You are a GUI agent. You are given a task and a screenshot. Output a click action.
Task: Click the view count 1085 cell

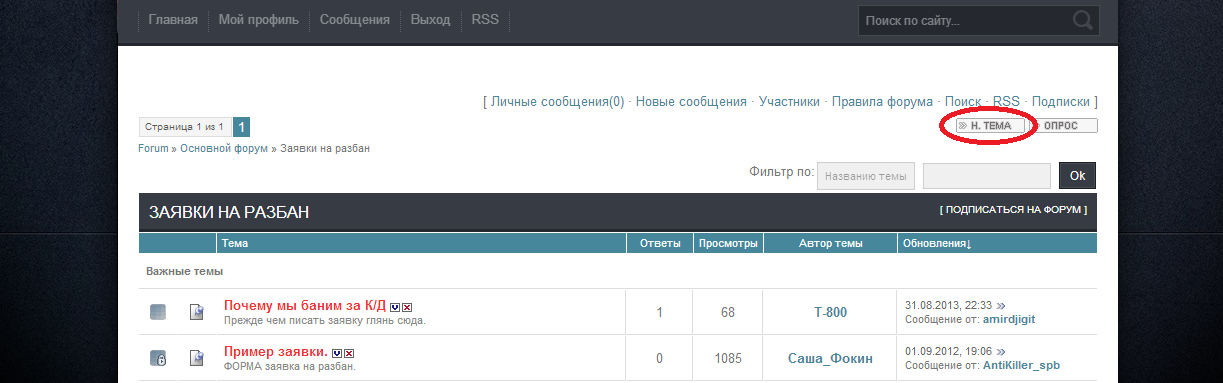[x=728, y=358]
